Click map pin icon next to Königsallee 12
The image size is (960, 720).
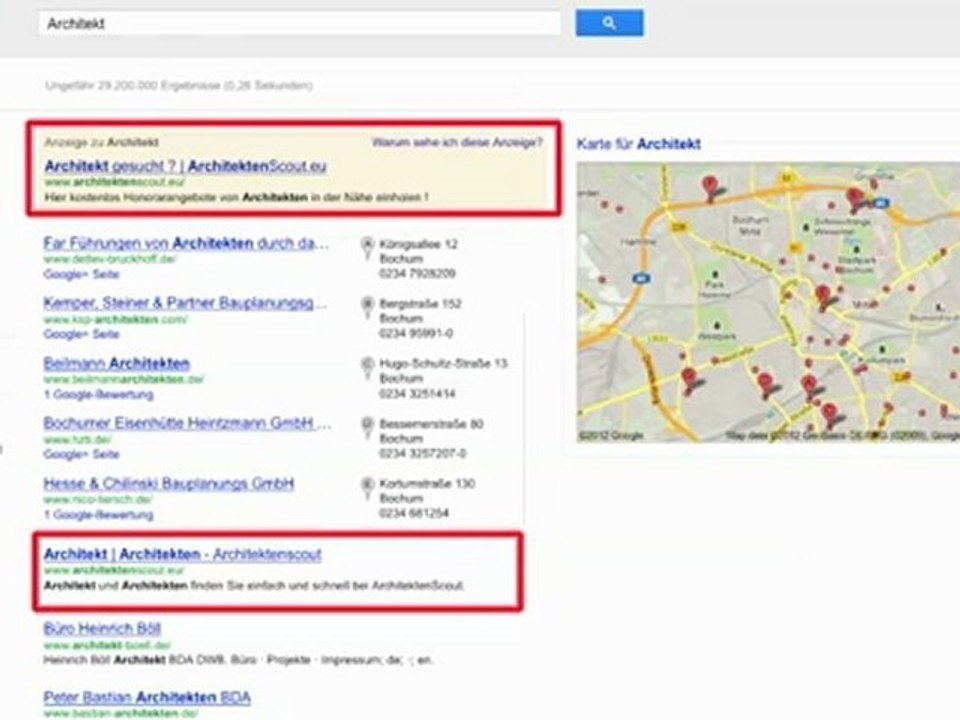pyautogui.click(x=367, y=247)
